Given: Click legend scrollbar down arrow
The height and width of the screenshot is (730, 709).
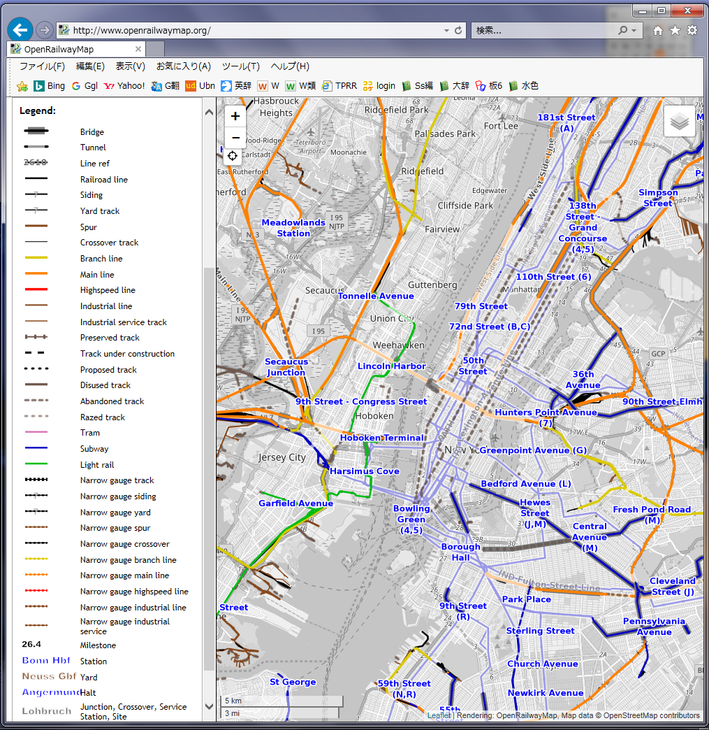Looking at the screenshot, I should coord(209,706).
